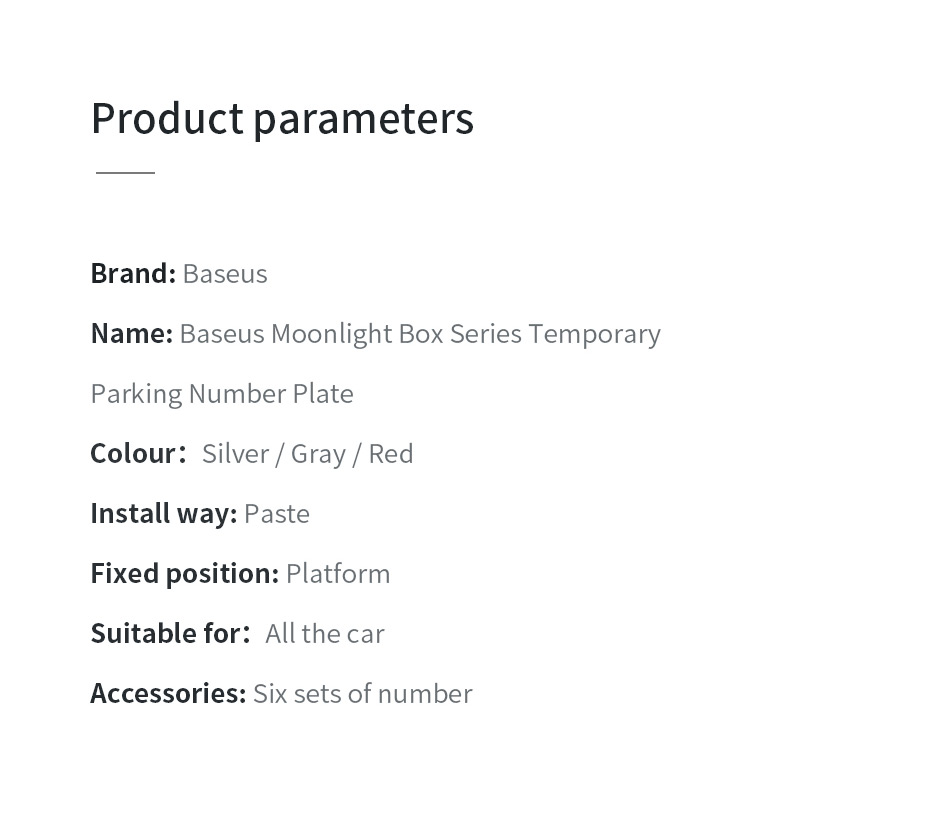The height and width of the screenshot is (818, 950).
Task: Click the bold Accessories label
Action: [168, 693]
